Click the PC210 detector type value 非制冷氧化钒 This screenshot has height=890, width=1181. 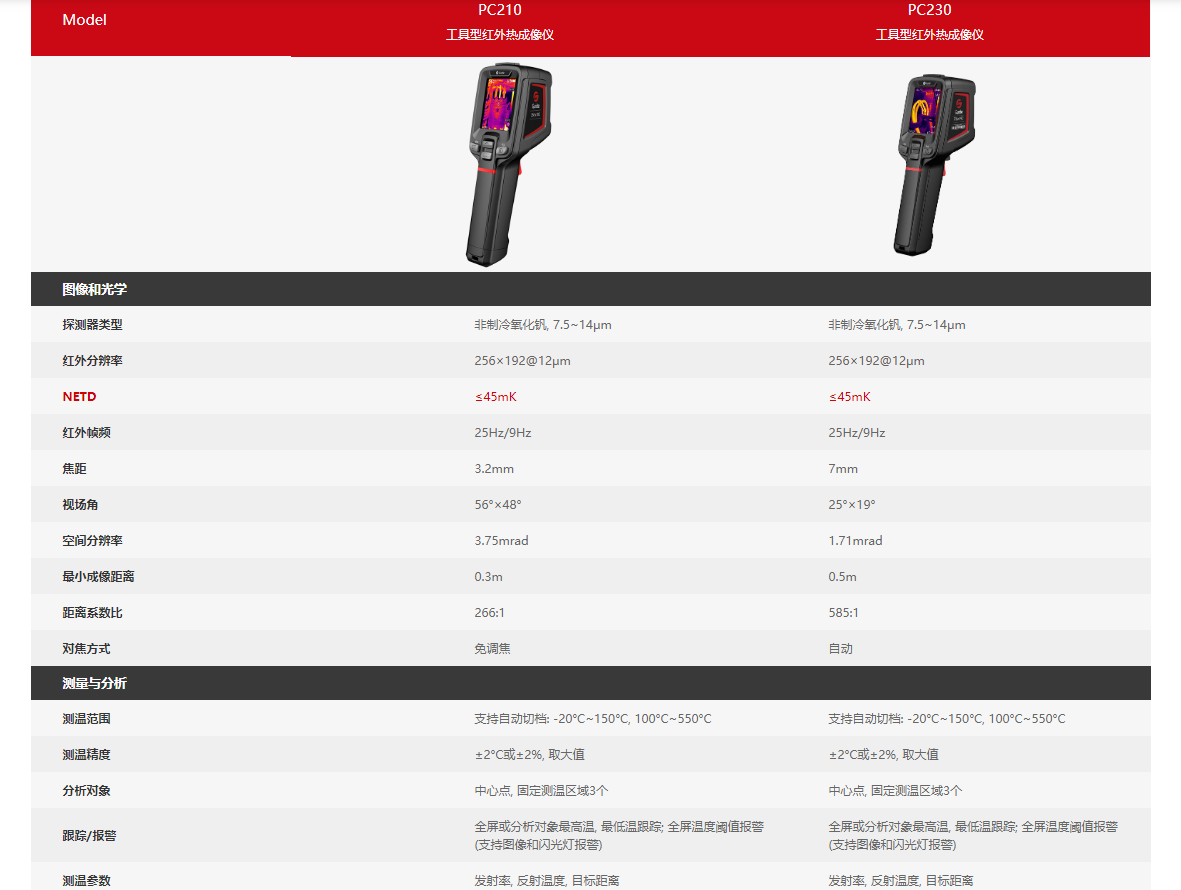pos(542,325)
